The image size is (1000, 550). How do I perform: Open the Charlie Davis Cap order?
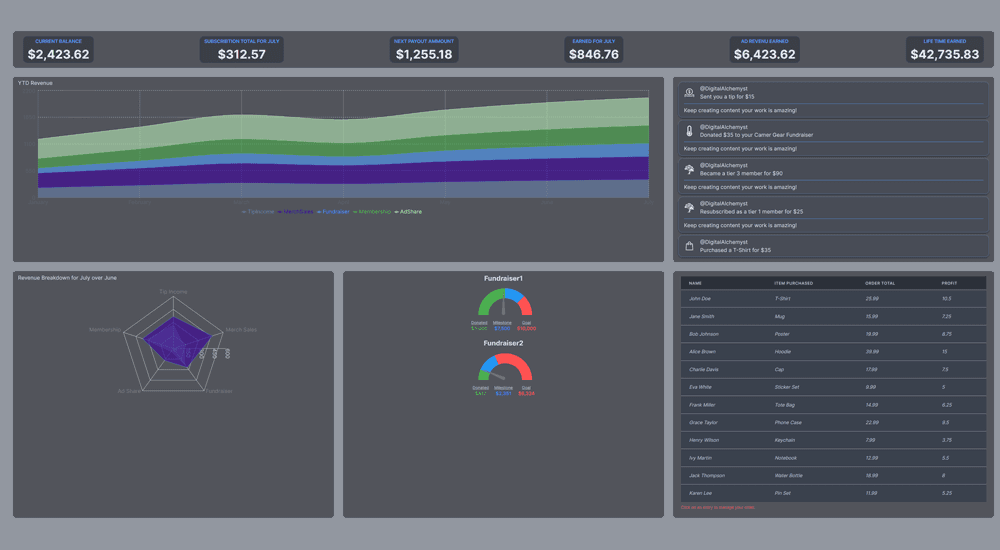(833, 369)
